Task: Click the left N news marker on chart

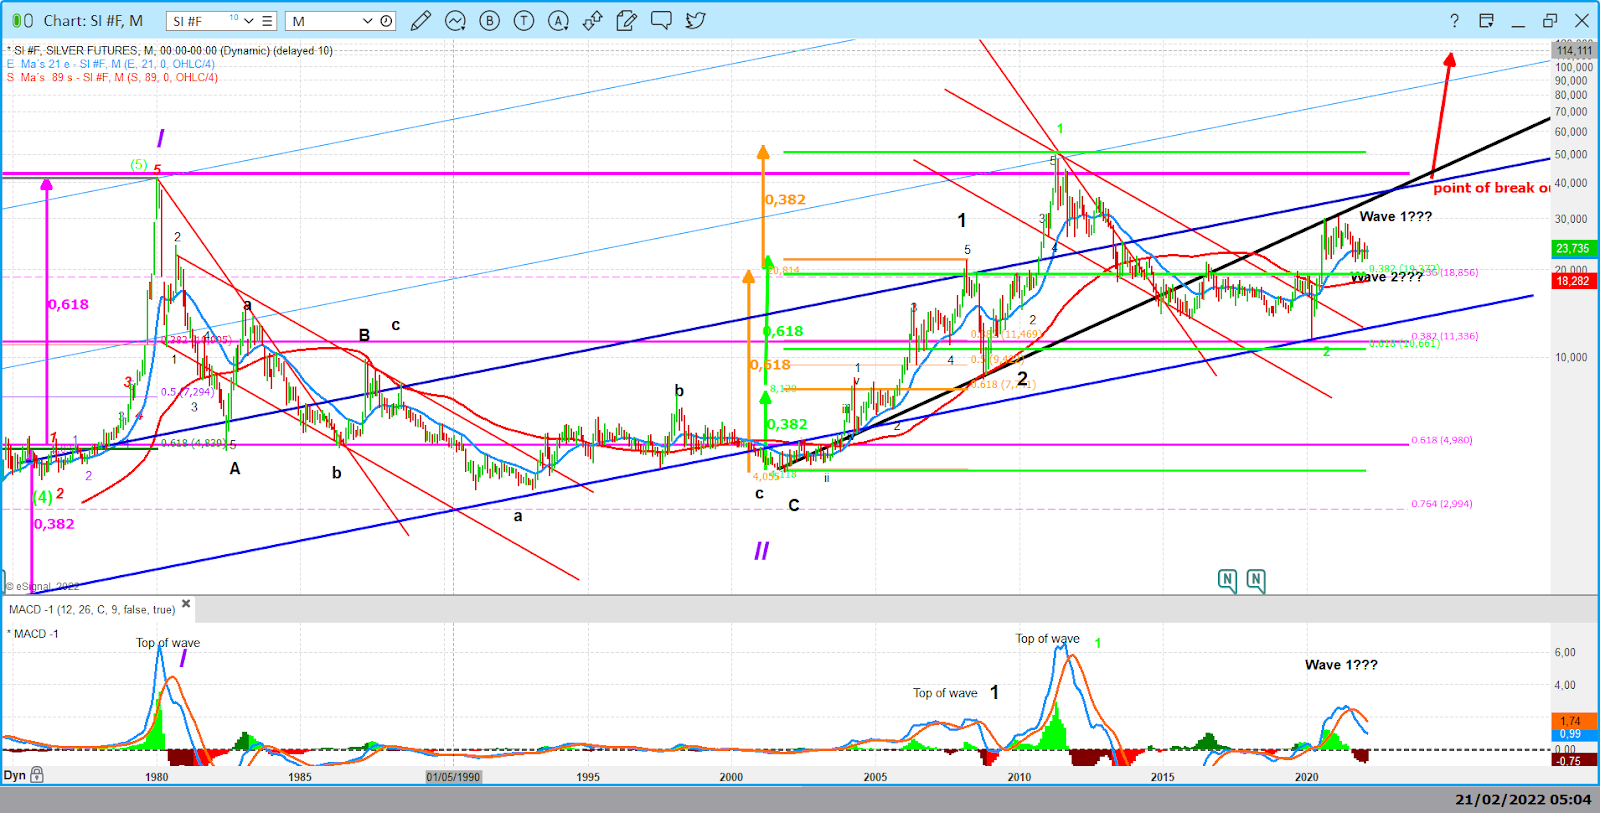Action: click(x=1227, y=580)
